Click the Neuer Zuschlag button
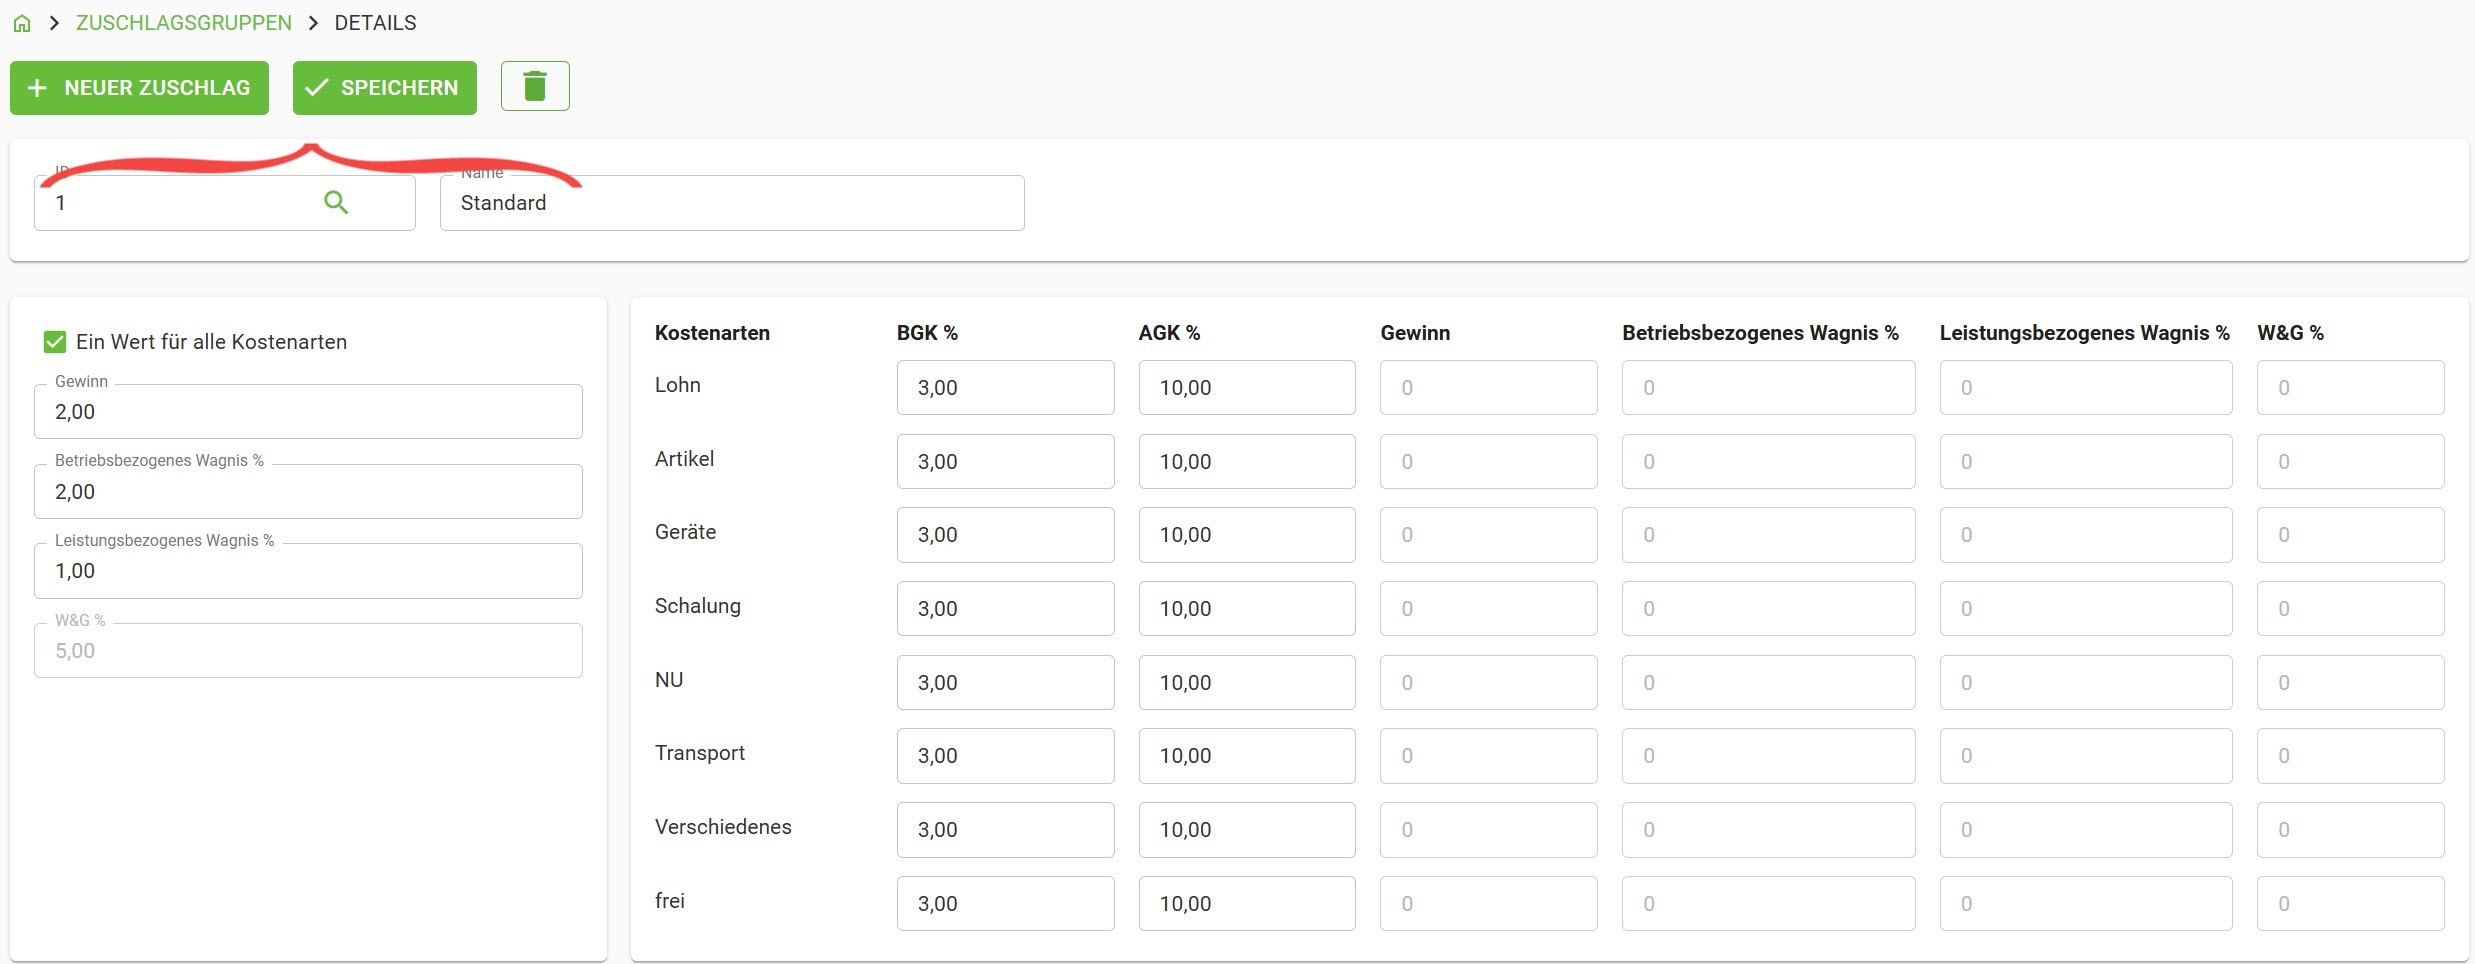This screenshot has width=2475, height=964. point(139,88)
